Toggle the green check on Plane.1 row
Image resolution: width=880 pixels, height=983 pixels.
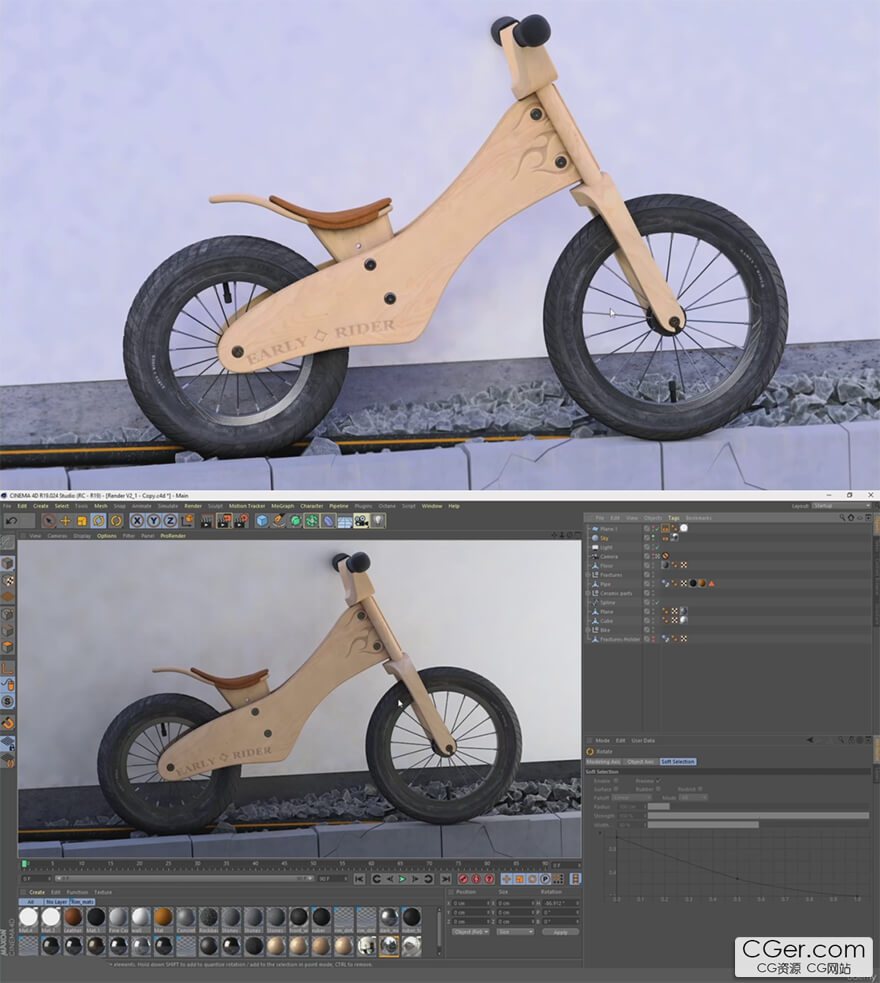(x=657, y=529)
